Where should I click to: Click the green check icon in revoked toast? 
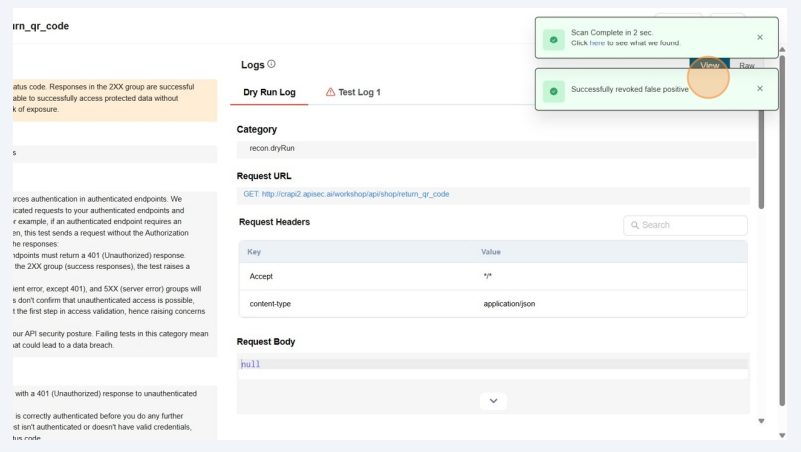(x=552, y=90)
